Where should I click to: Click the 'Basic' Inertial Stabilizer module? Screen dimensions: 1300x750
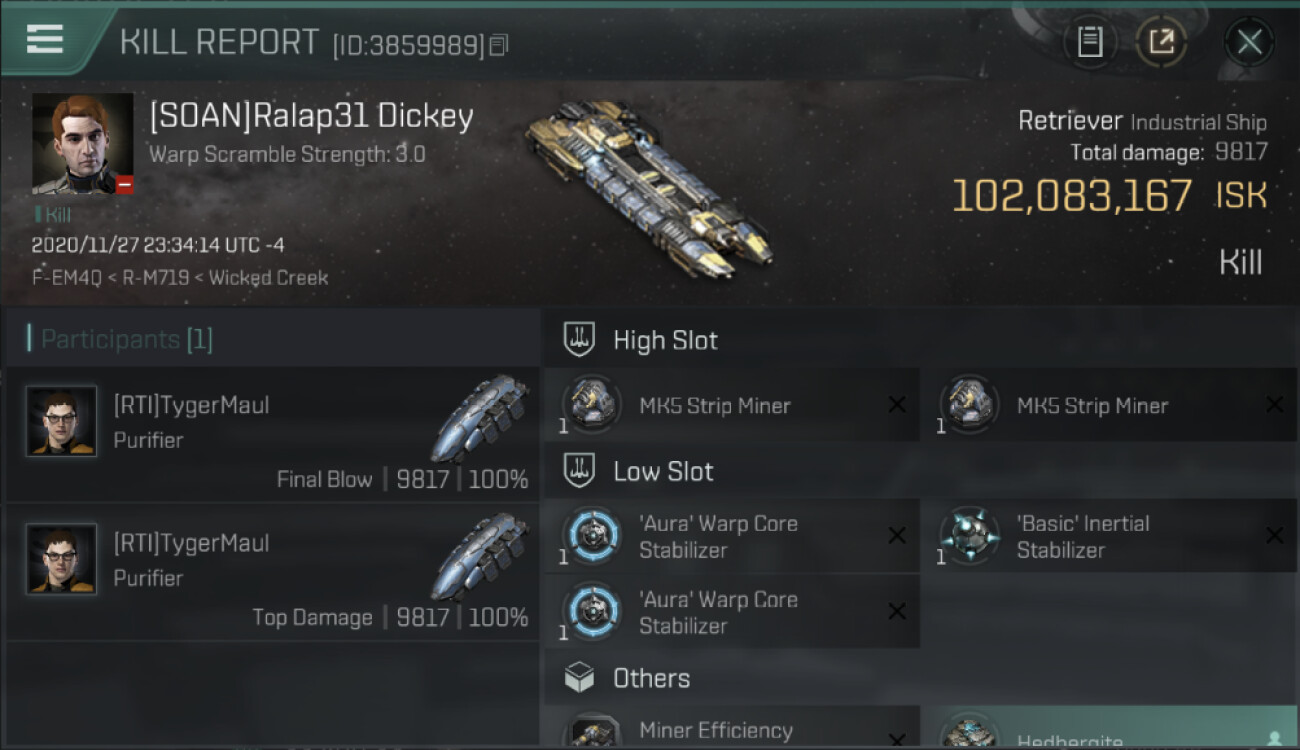1110,536
